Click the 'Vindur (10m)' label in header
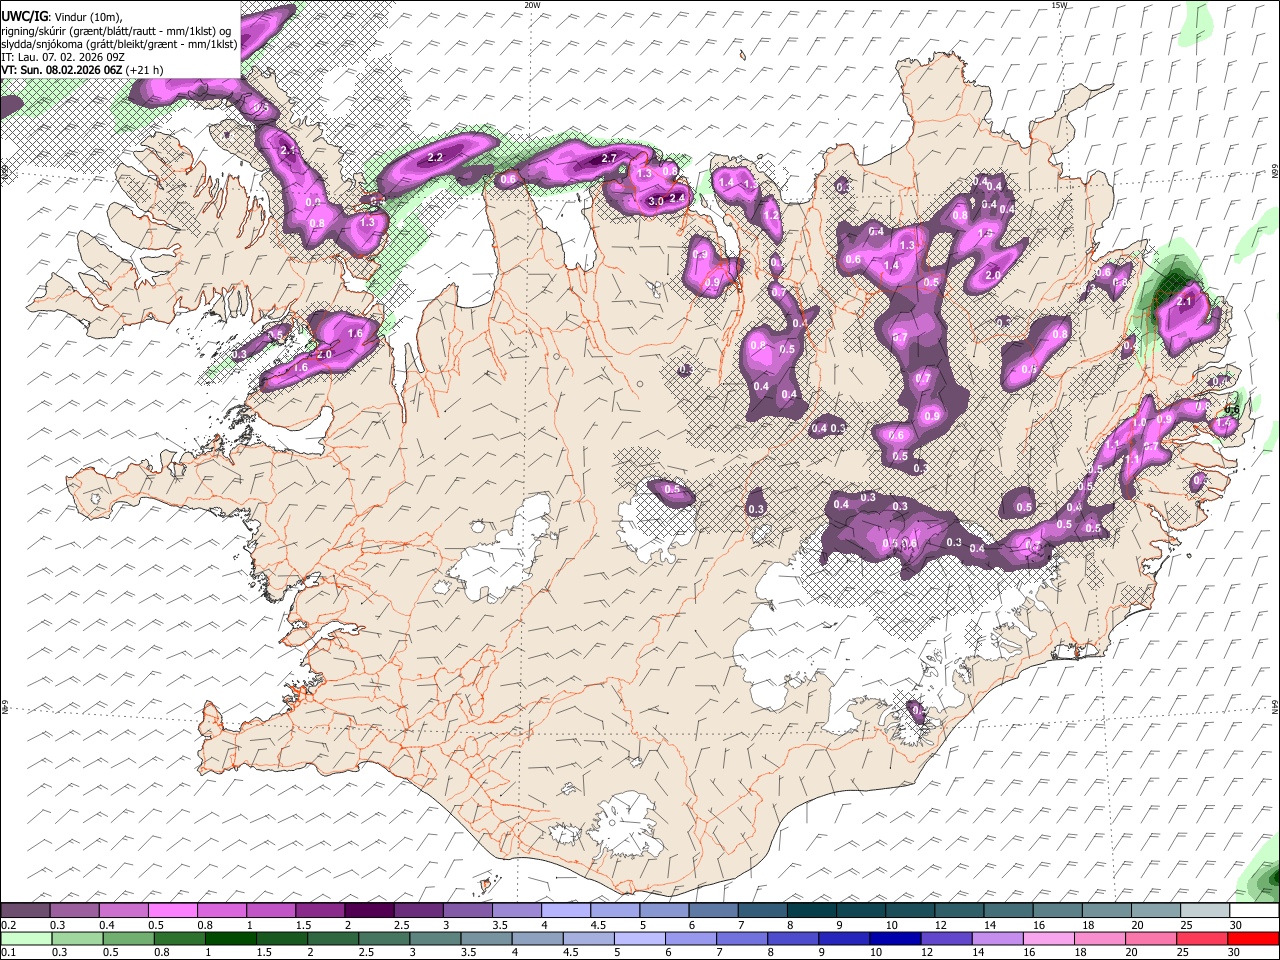 click(x=88, y=17)
